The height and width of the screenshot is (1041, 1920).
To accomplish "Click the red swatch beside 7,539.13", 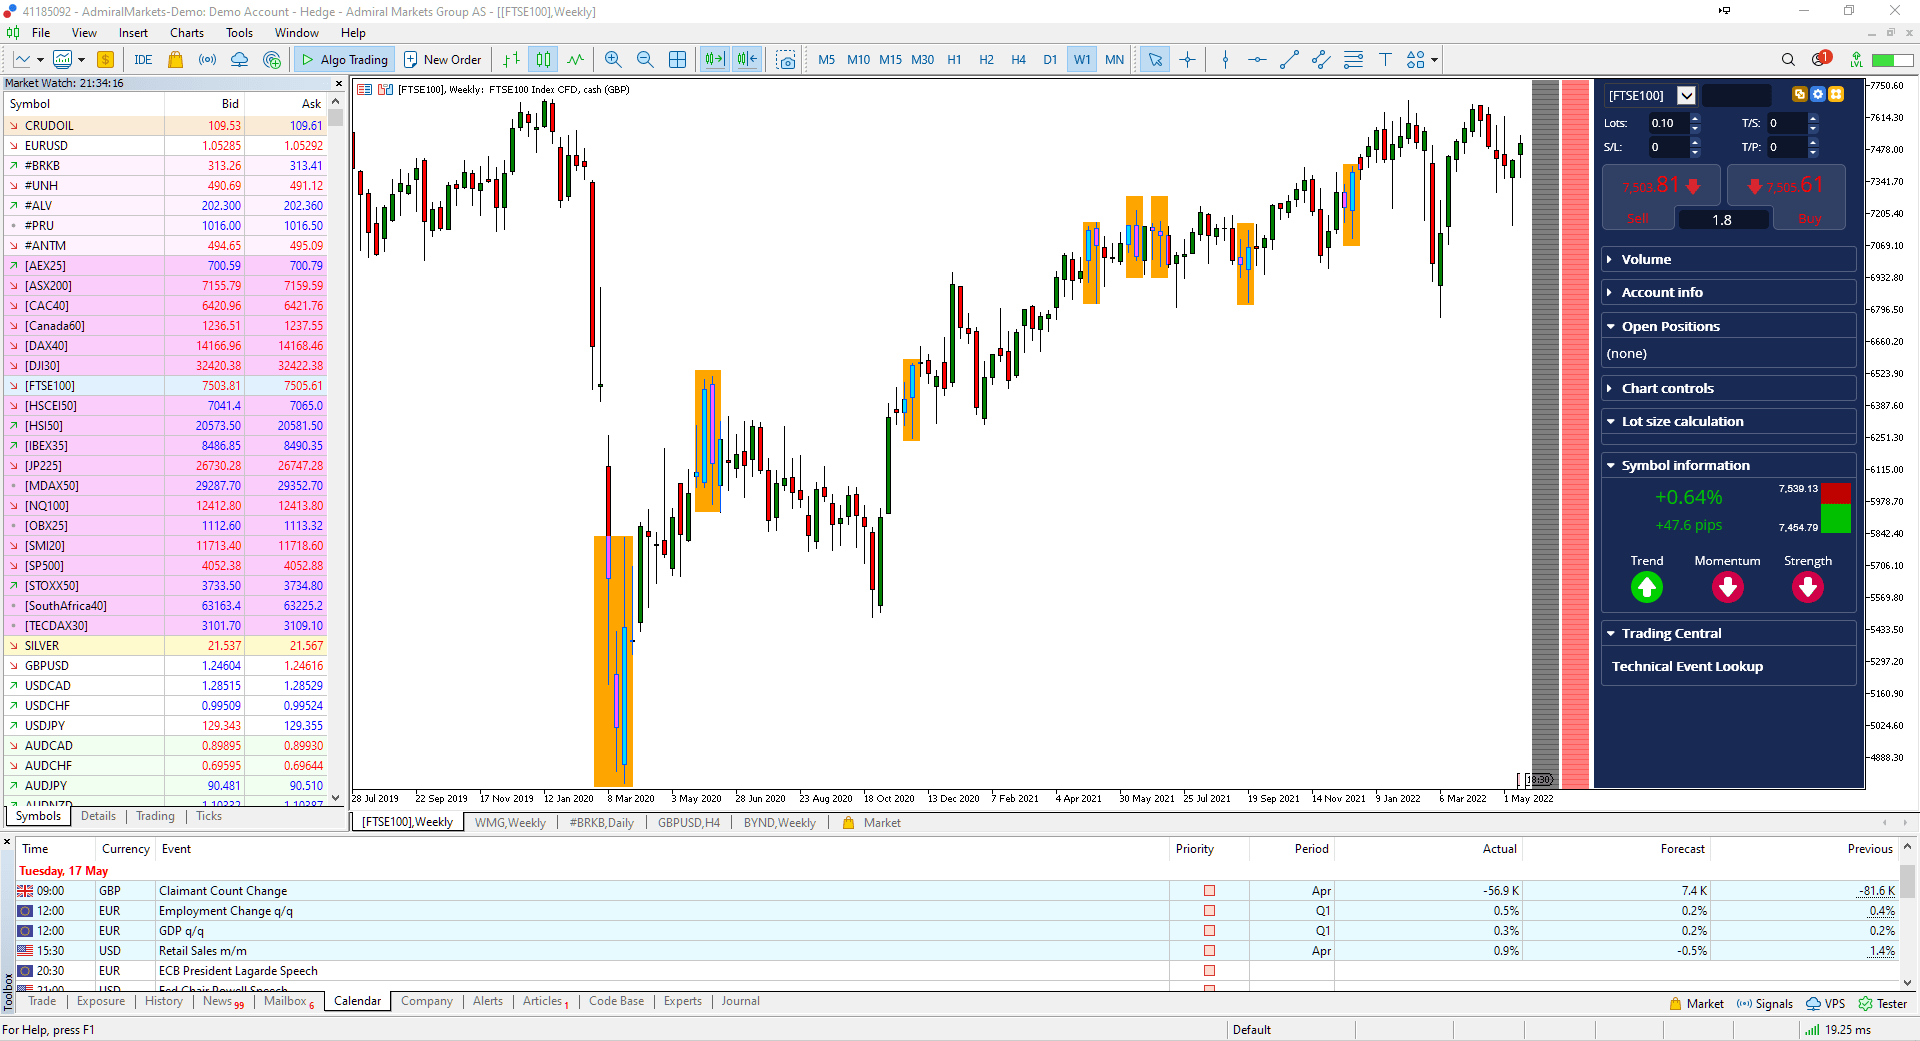I will coord(1836,493).
